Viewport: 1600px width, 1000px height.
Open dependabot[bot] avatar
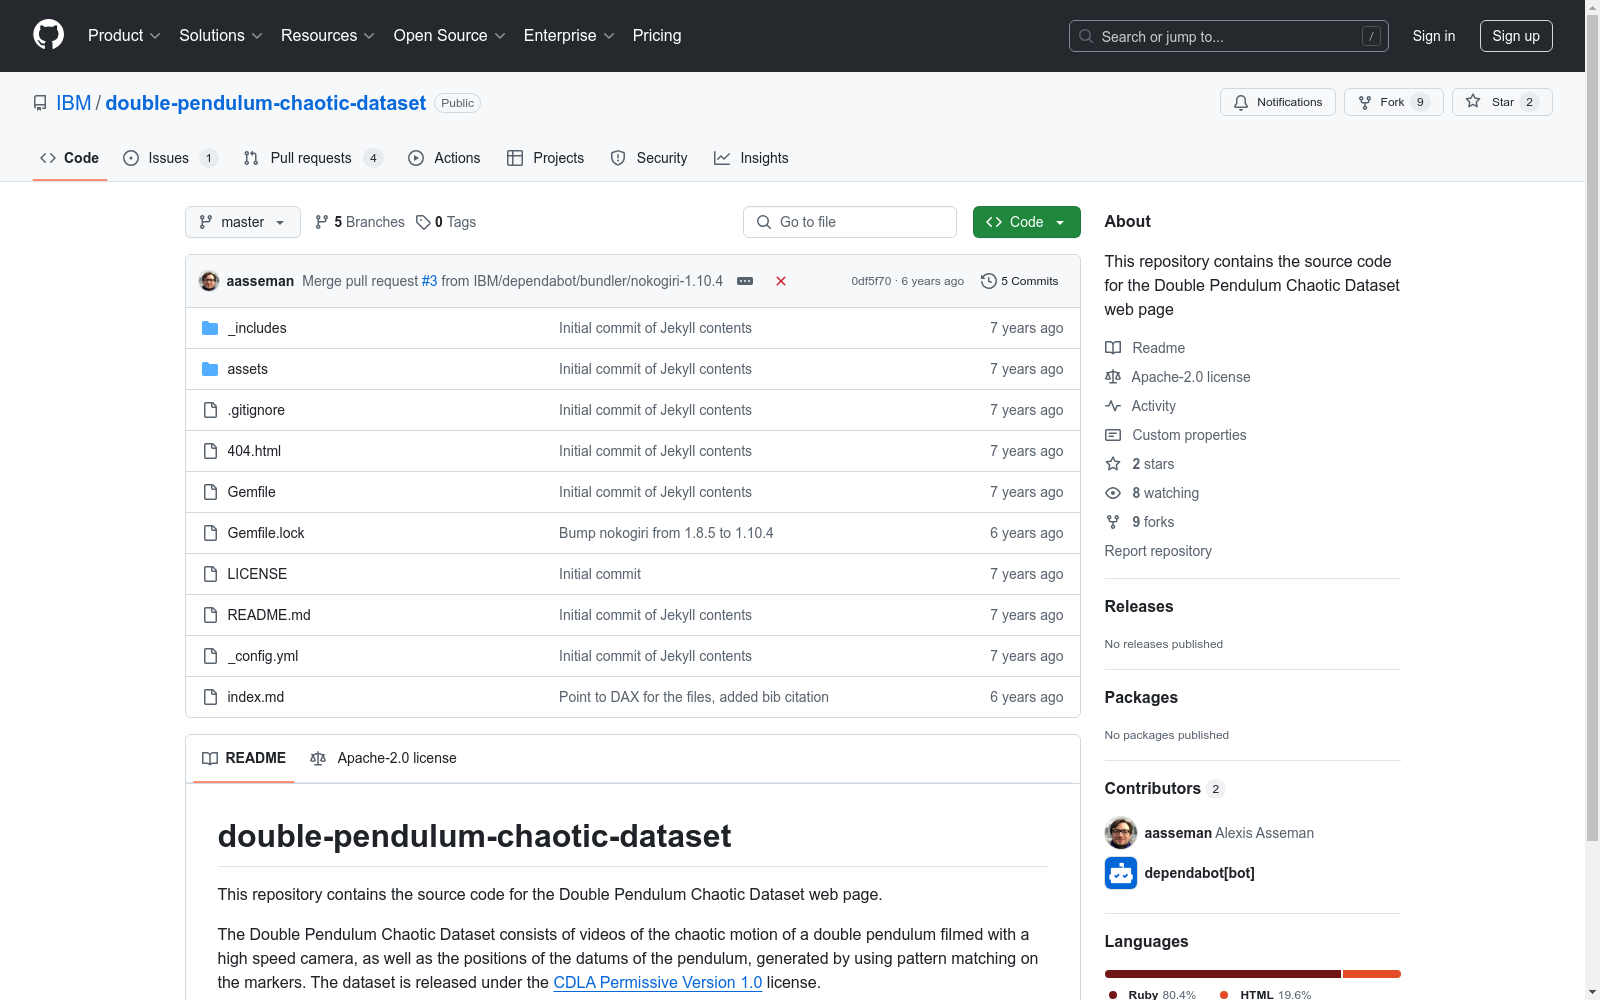click(x=1121, y=873)
